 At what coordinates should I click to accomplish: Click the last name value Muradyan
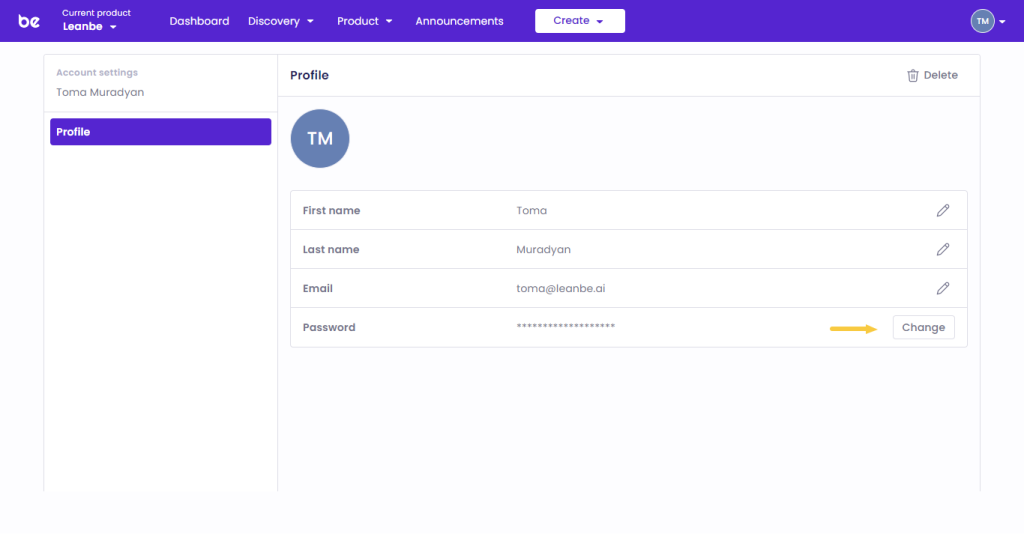pos(543,249)
